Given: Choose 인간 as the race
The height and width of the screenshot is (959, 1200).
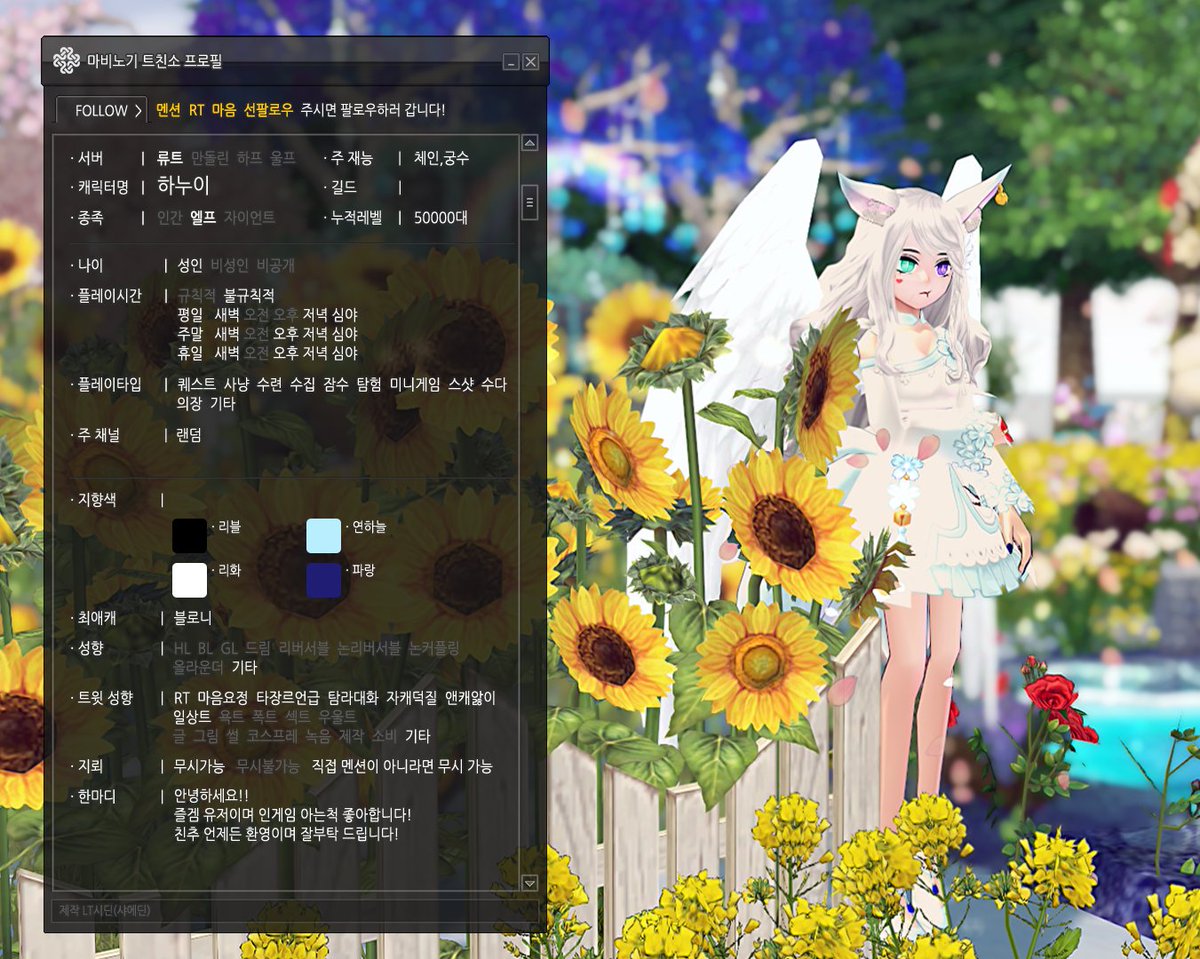Looking at the screenshot, I should (x=170, y=217).
